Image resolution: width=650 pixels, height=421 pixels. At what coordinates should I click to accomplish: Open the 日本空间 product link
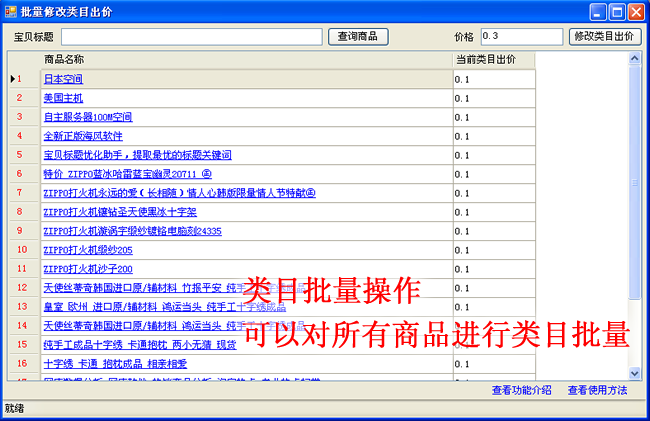pos(62,79)
